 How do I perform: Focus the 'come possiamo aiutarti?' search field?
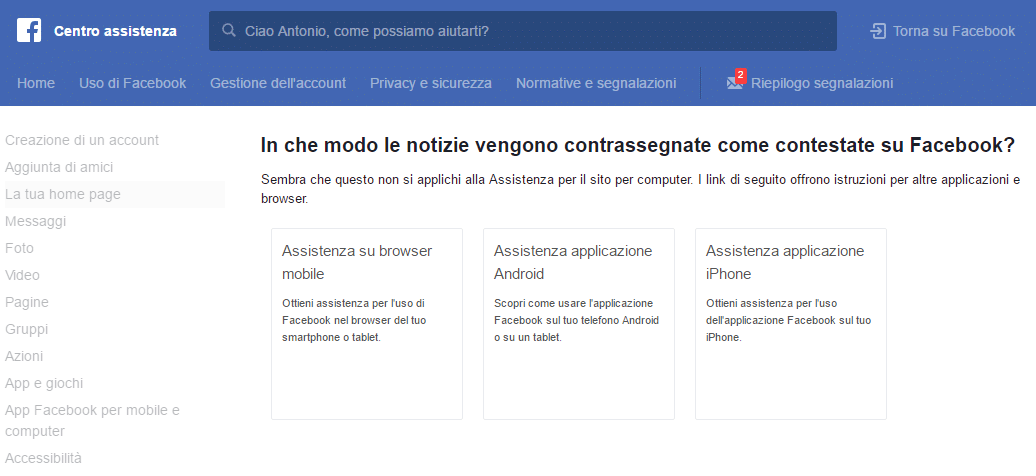(523, 31)
